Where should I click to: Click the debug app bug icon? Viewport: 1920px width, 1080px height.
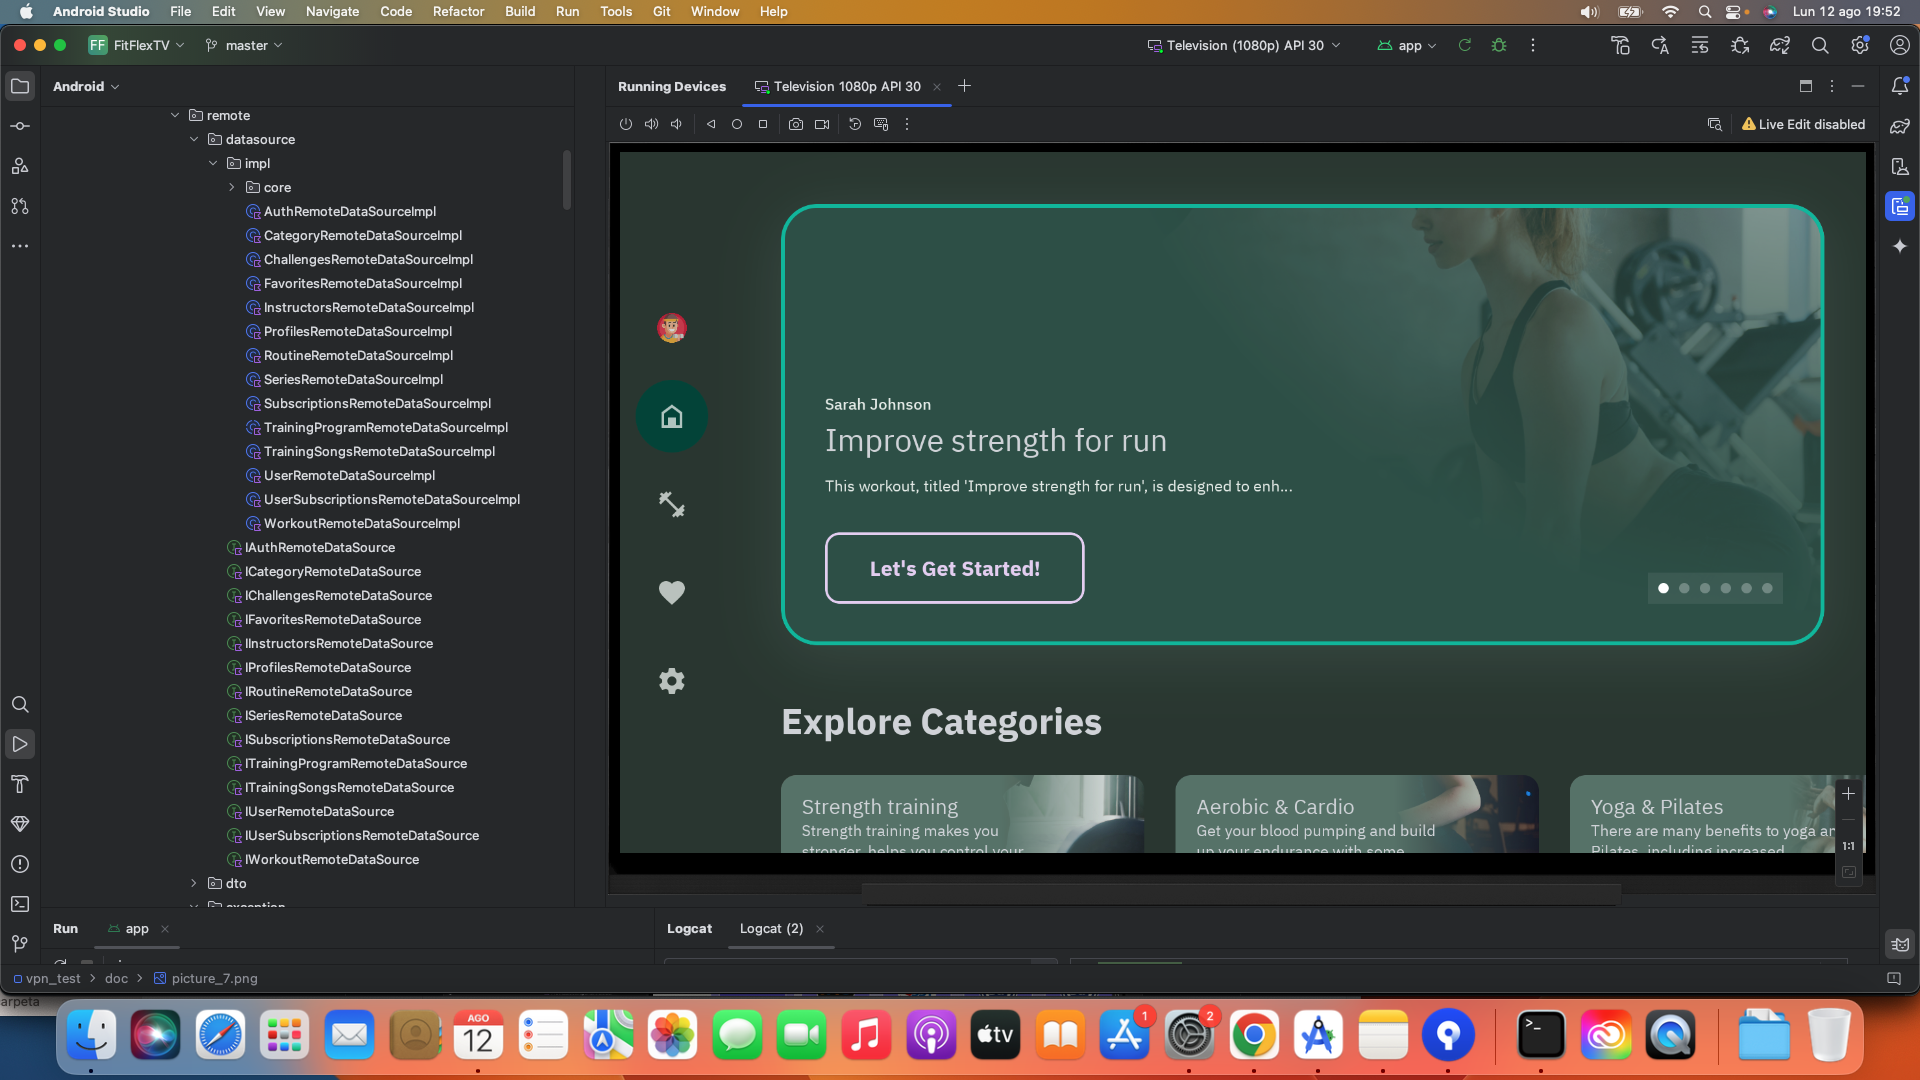(x=1498, y=46)
